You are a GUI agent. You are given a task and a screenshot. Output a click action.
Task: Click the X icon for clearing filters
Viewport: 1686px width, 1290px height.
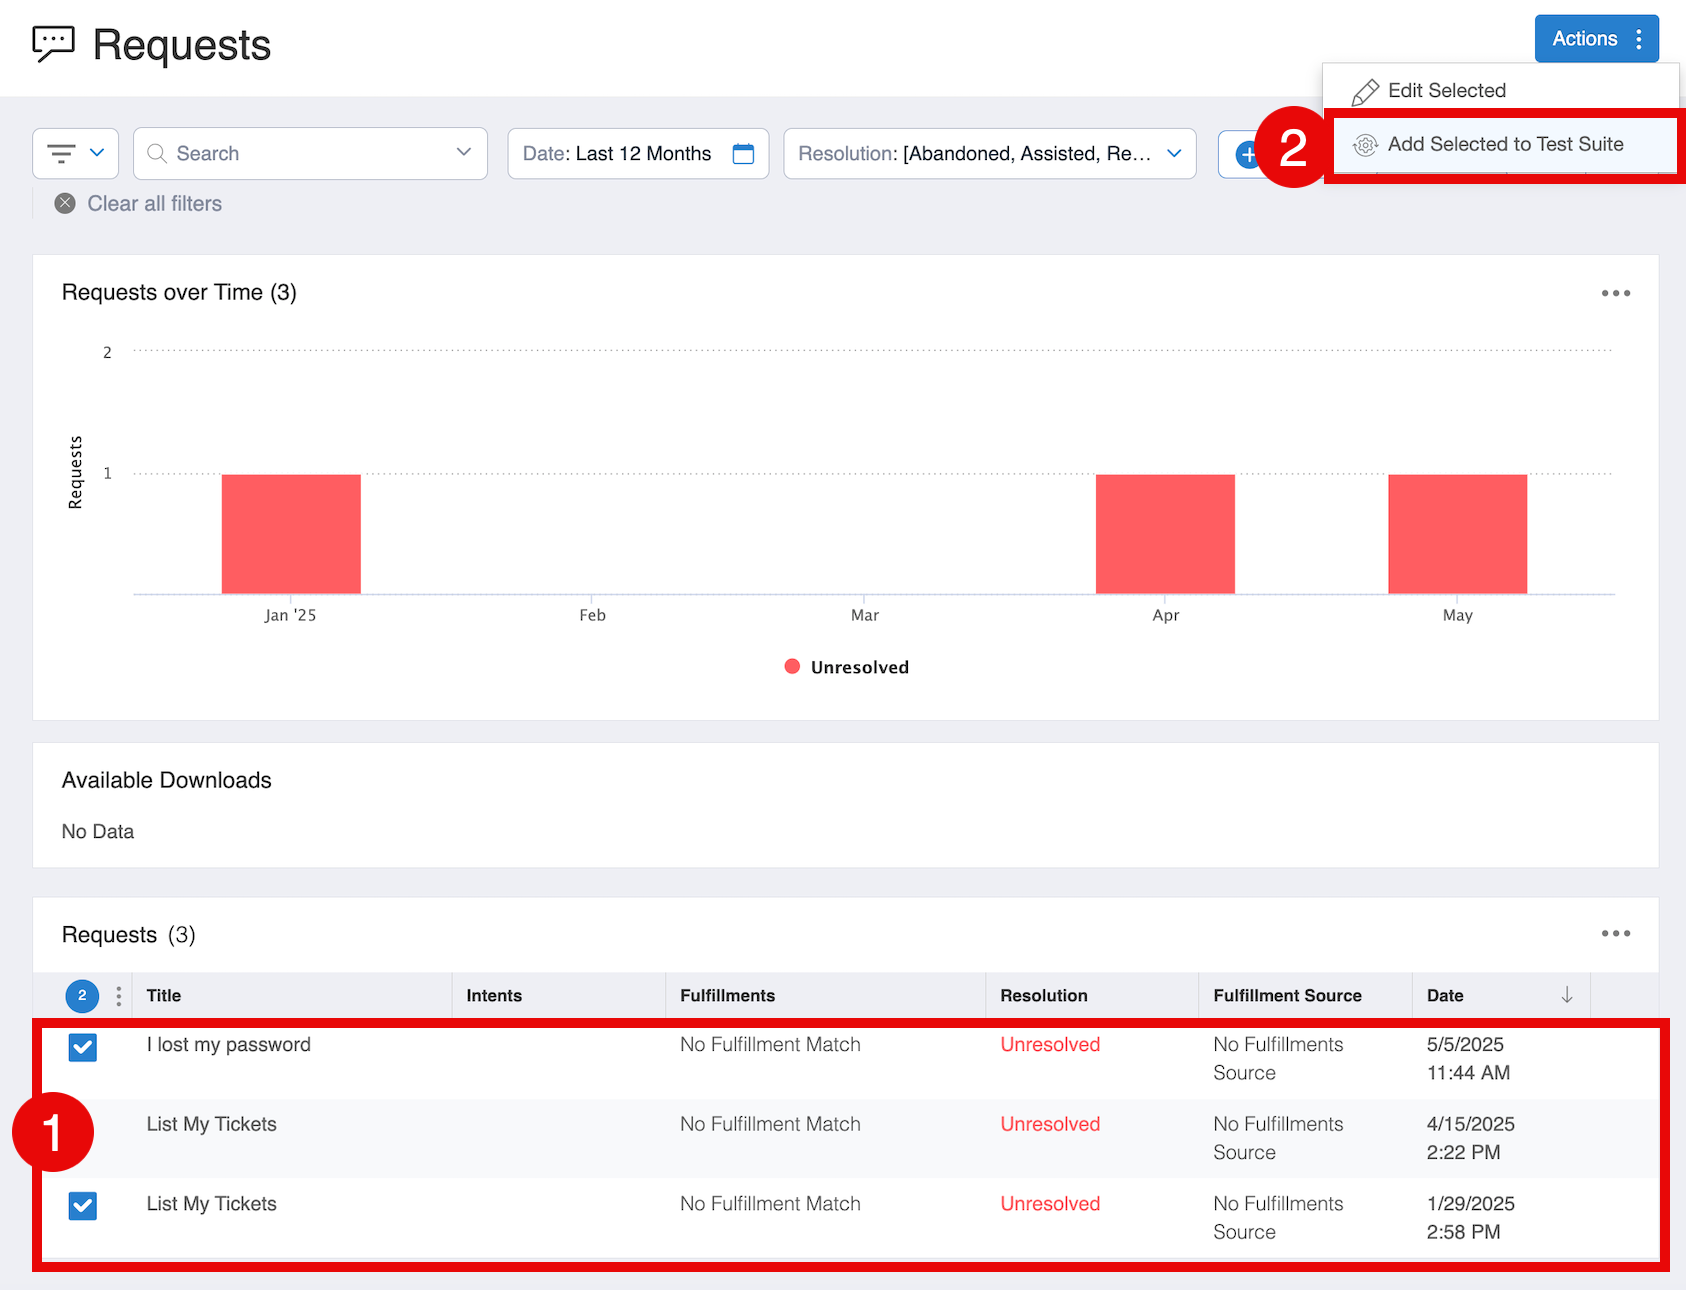65,204
